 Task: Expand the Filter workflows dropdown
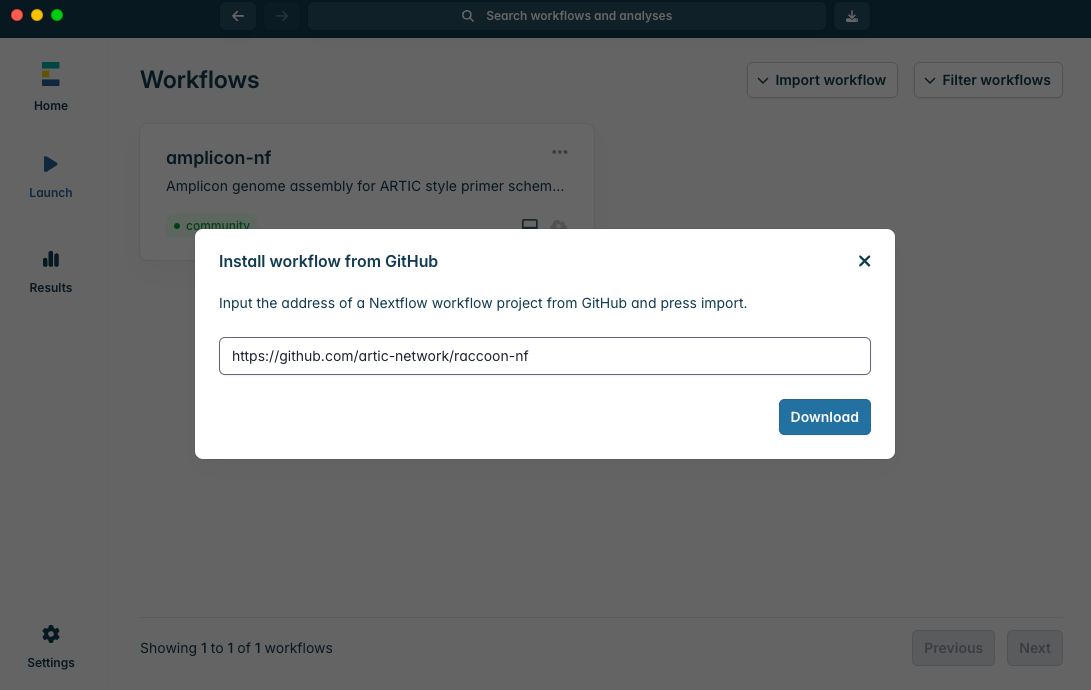click(988, 80)
